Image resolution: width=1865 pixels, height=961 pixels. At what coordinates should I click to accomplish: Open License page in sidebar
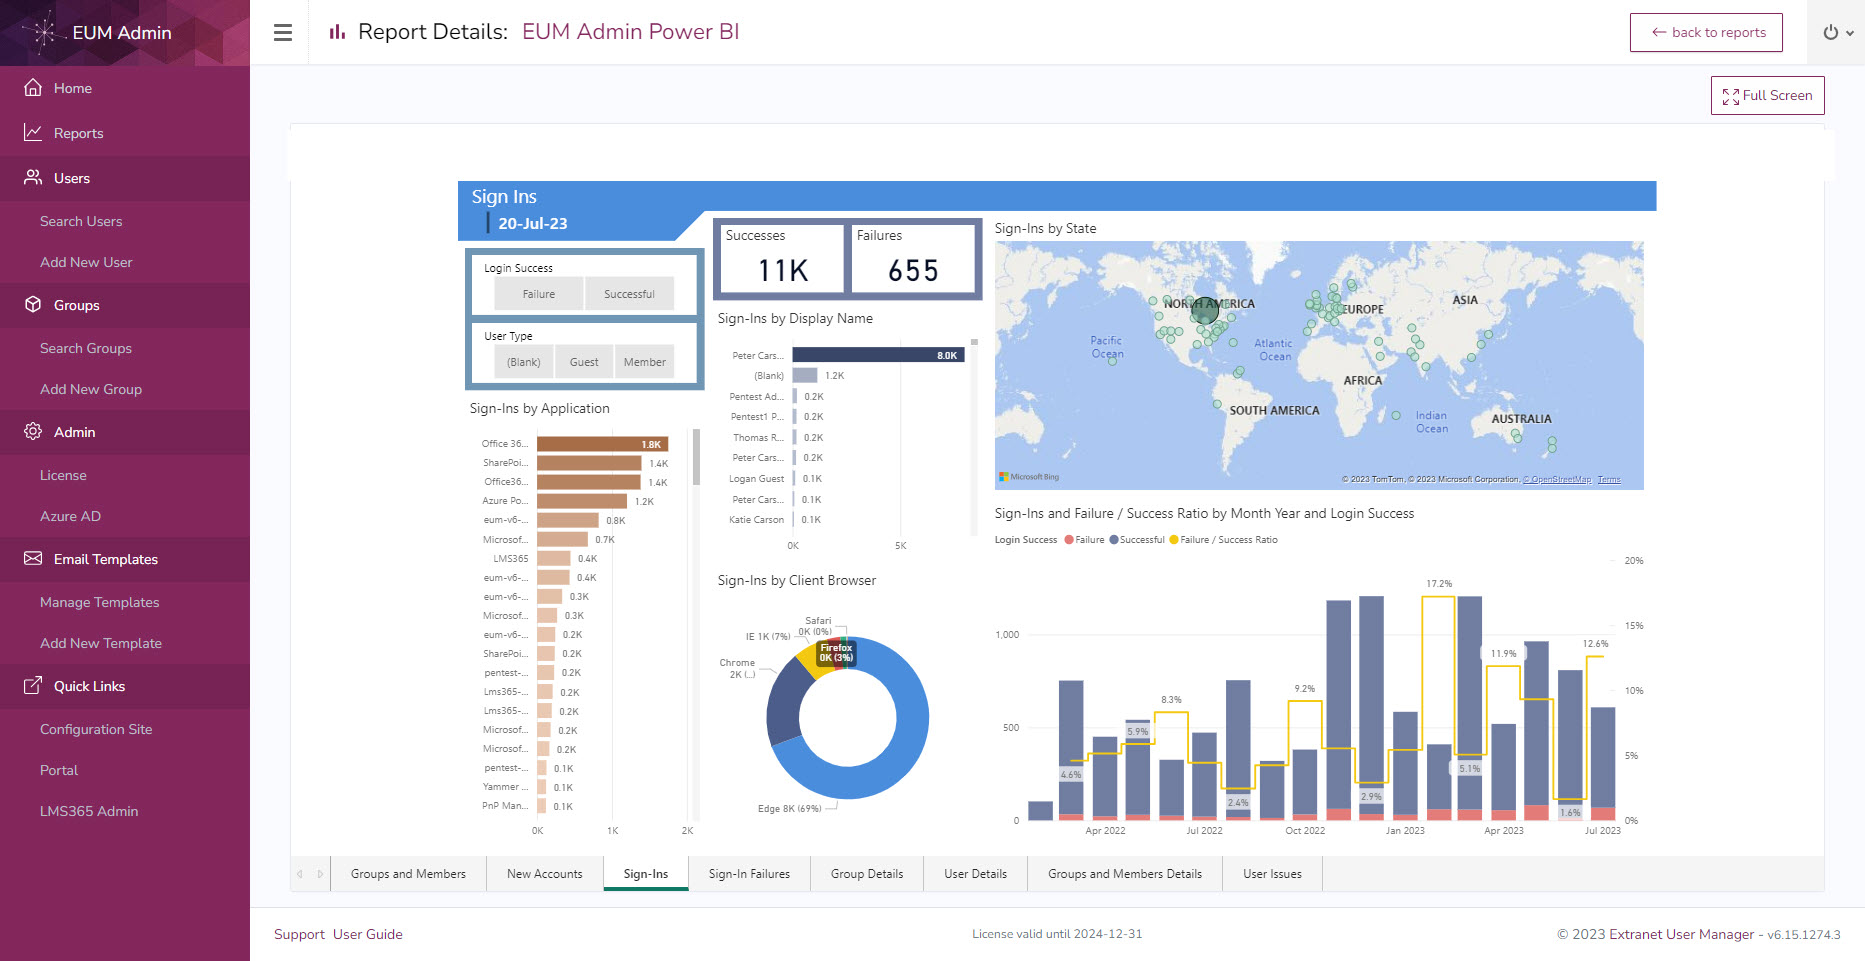tap(63, 475)
